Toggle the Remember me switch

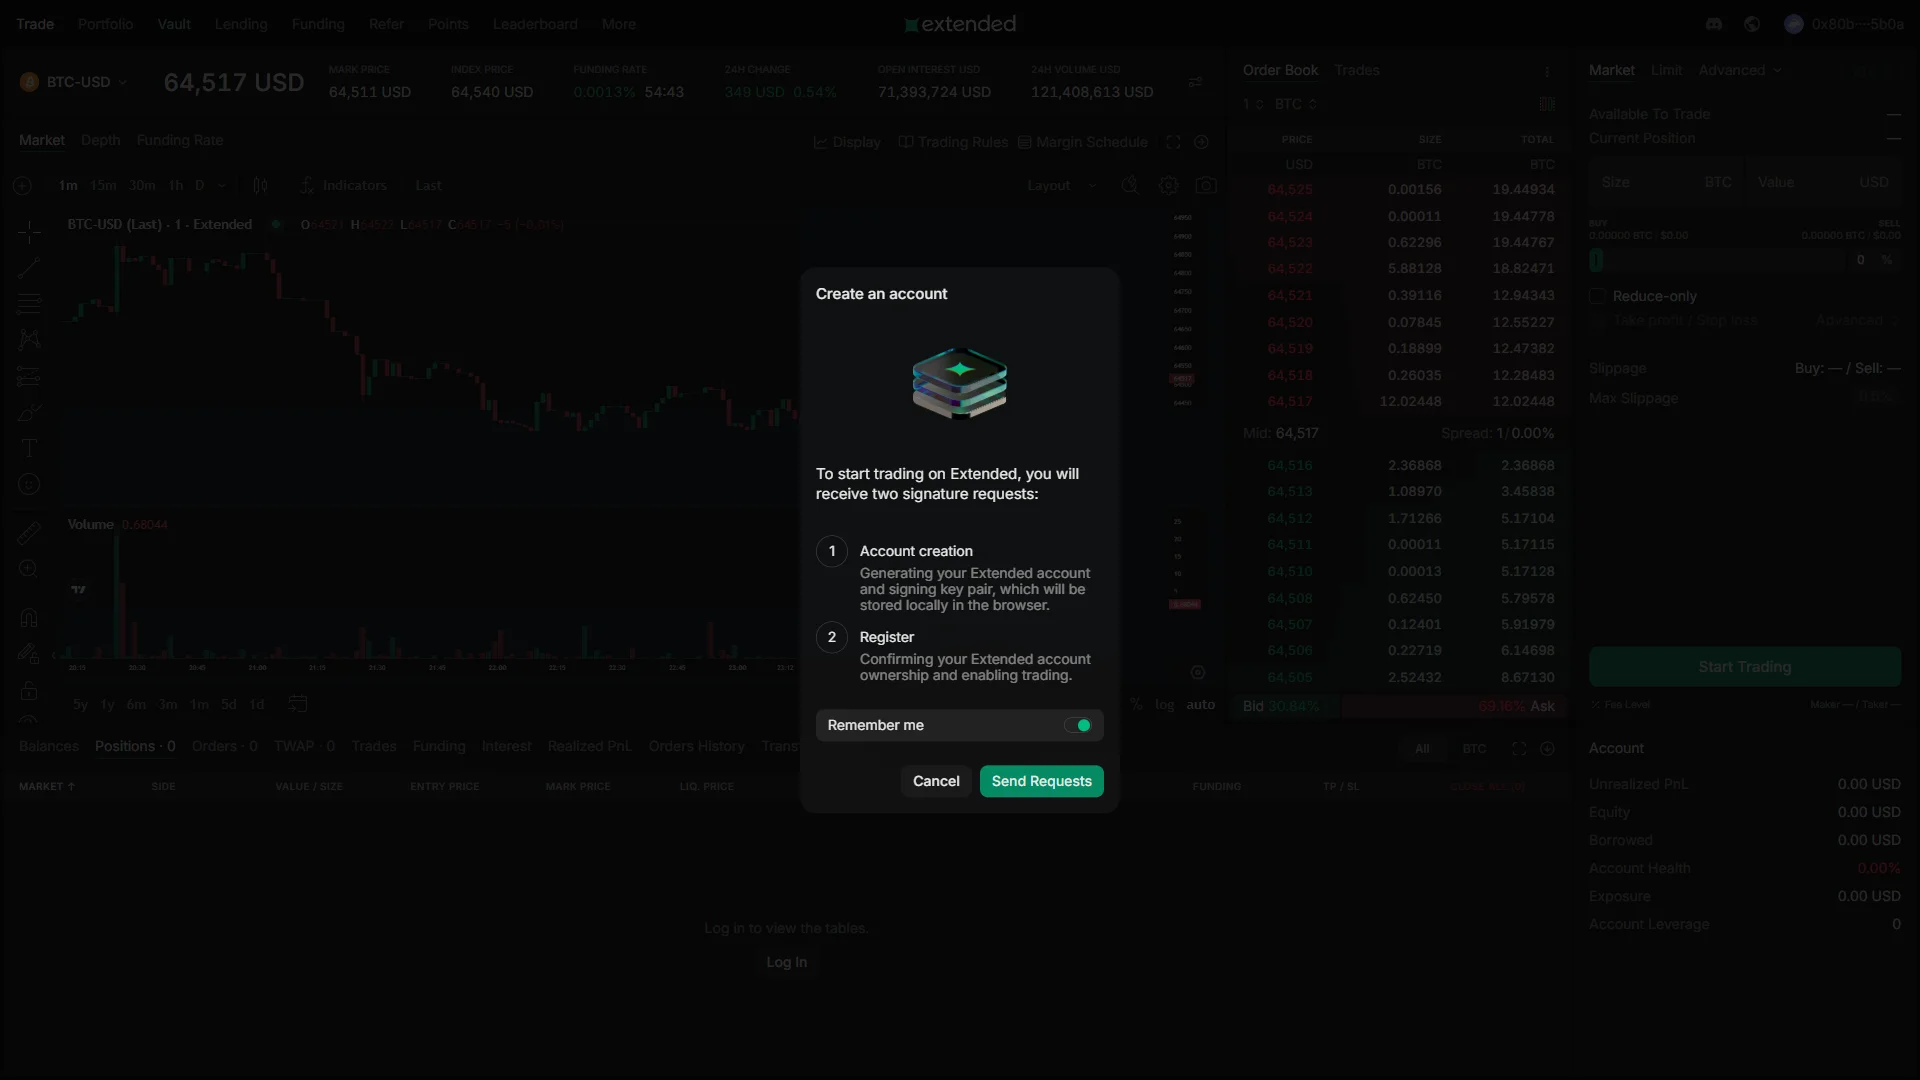pyautogui.click(x=1077, y=725)
